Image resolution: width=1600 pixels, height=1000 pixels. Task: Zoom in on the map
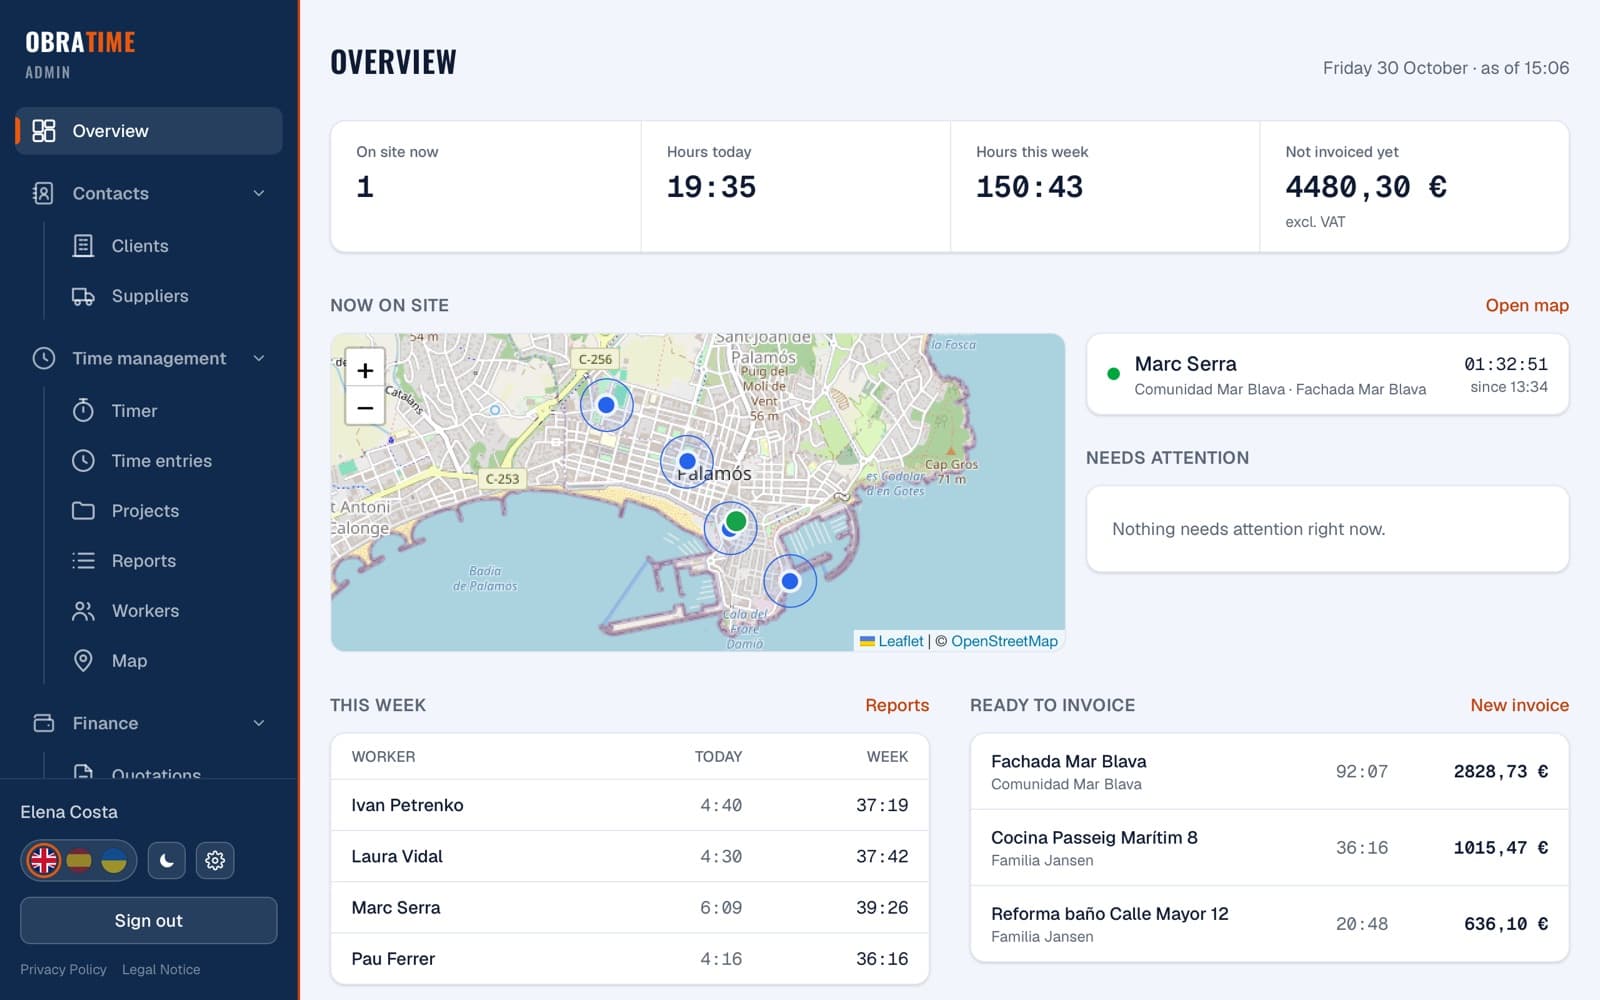pos(365,370)
